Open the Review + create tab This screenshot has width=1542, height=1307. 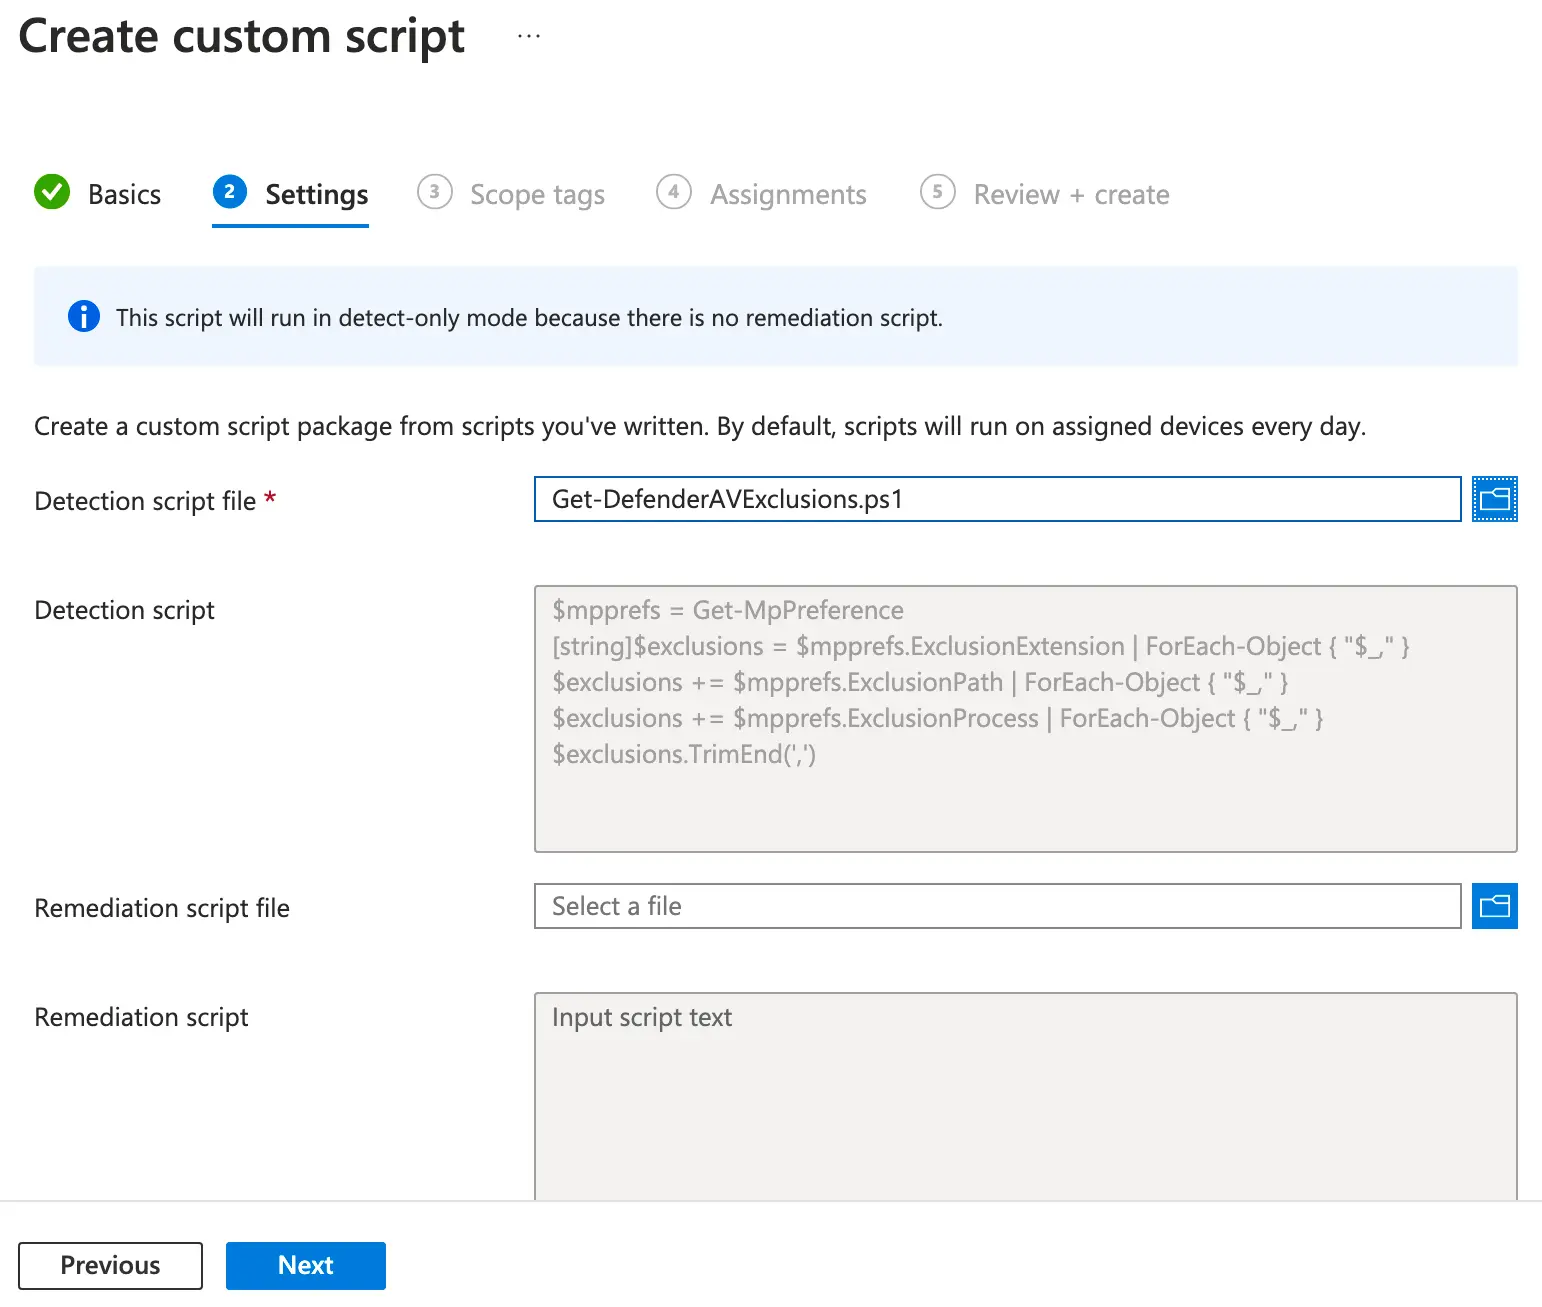pos(1071,194)
